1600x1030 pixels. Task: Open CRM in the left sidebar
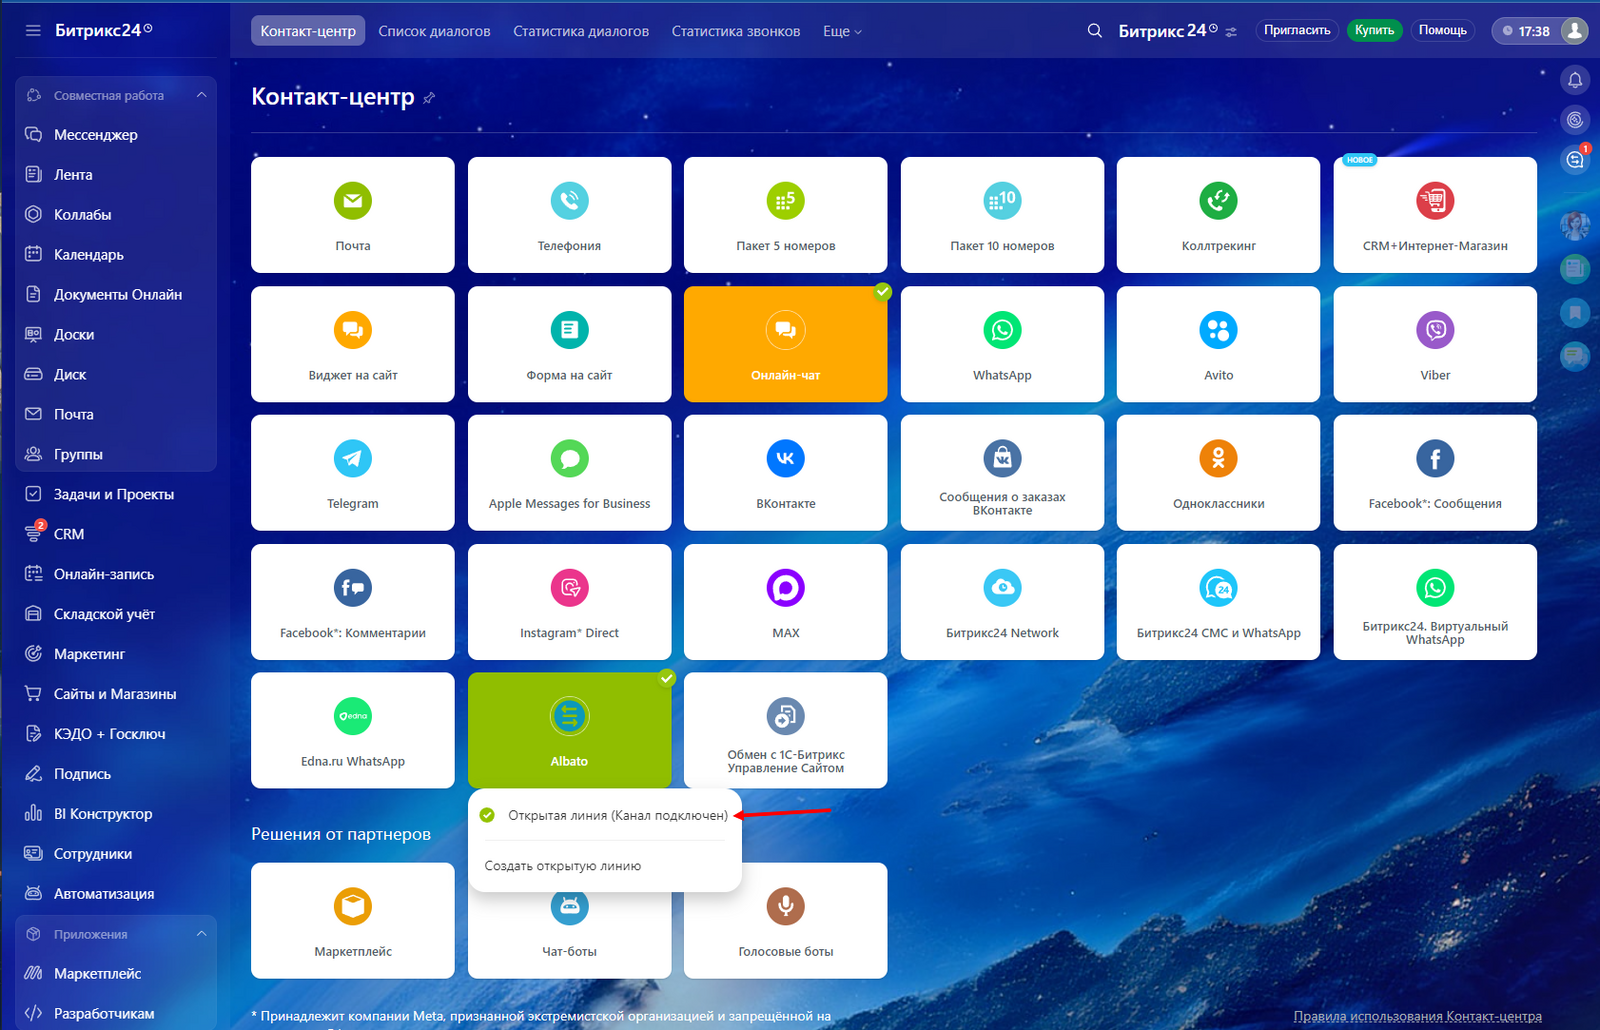pyautogui.click(x=69, y=534)
